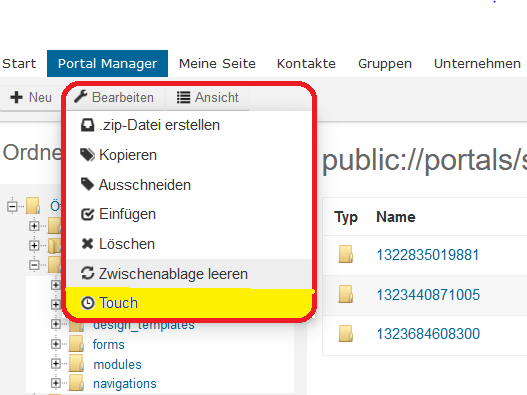Screen dimensions: 527x395
Task: Switch to the Gruppen tab
Action: (385, 64)
